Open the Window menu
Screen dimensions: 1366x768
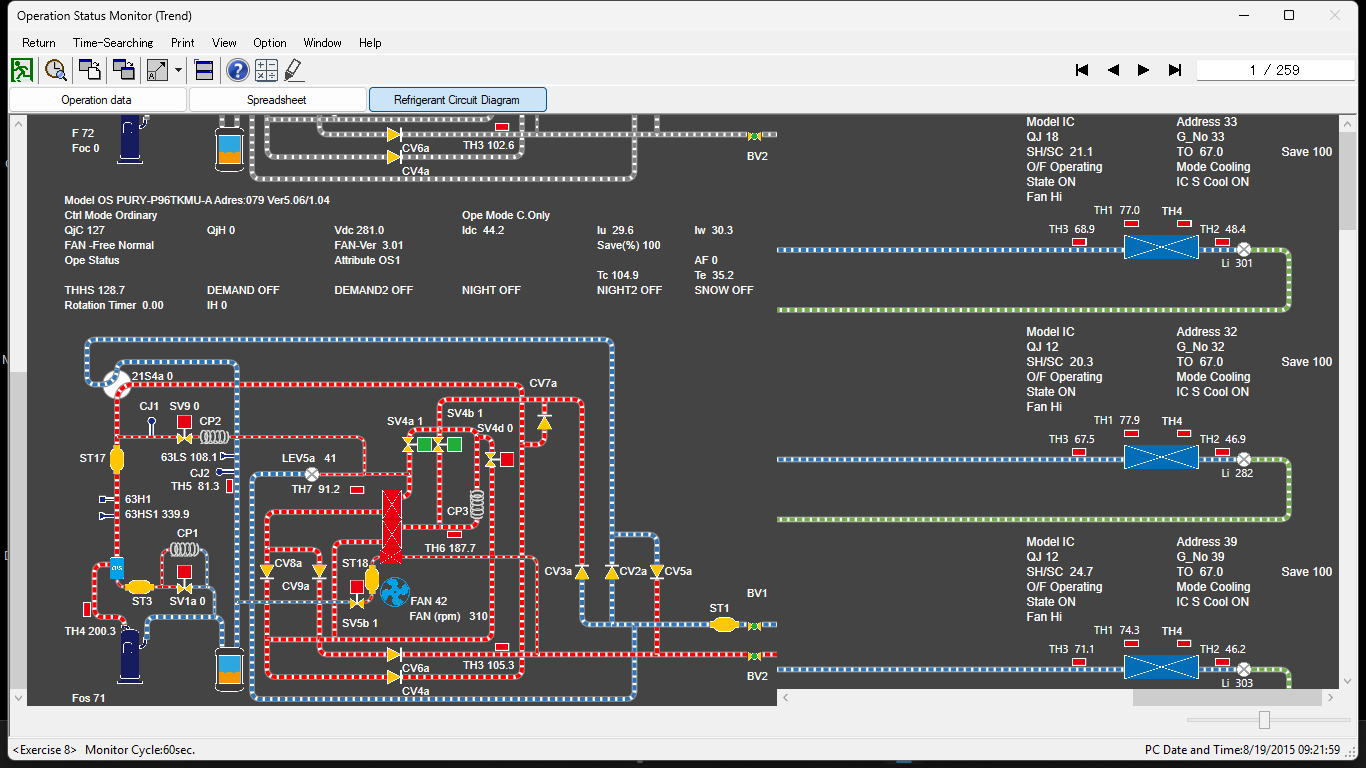coord(322,43)
